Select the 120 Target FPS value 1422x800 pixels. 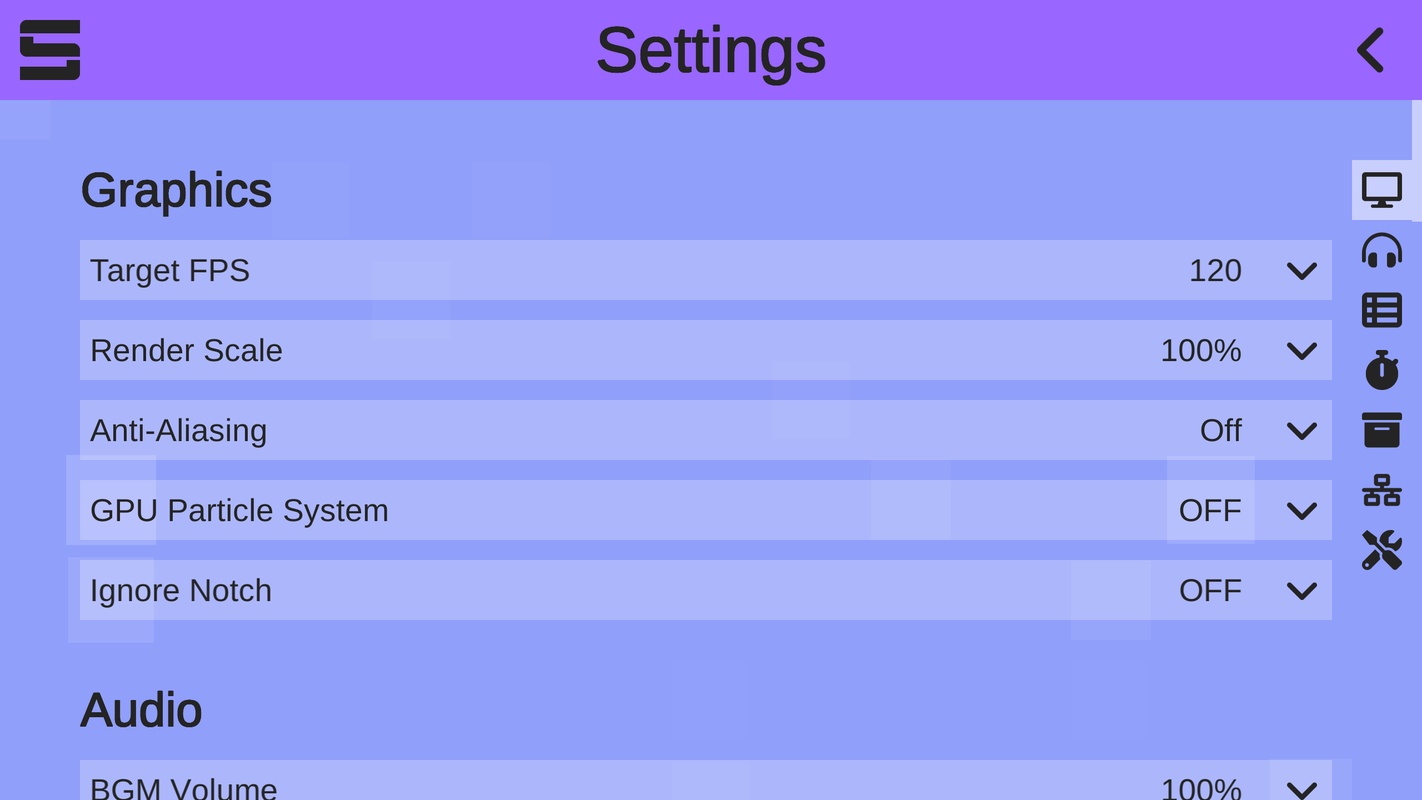click(x=1215, y=270)
